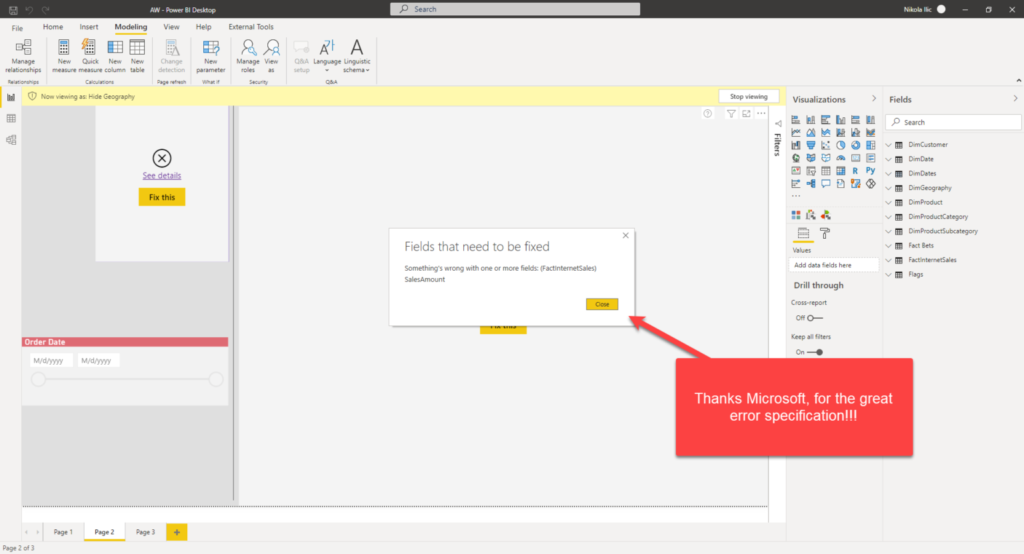The width and height of the screenshot is (1024, 554).
Task: Click the Stop viewing button
Action: (x=748, y=96)
